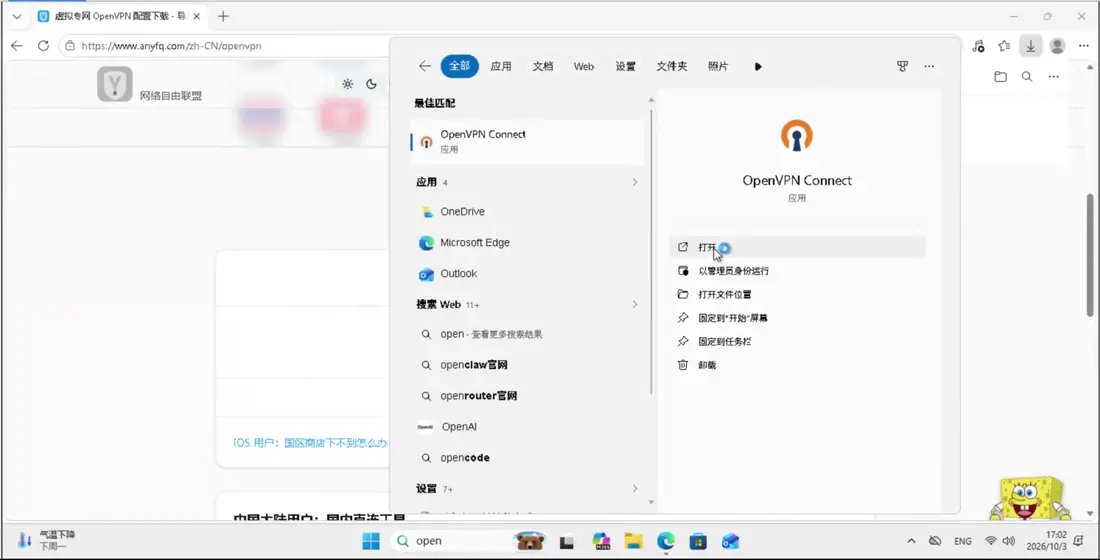
Task: Open Edge downloads toolbar button
Action: pyautogui.click(x=1031, y=46)
